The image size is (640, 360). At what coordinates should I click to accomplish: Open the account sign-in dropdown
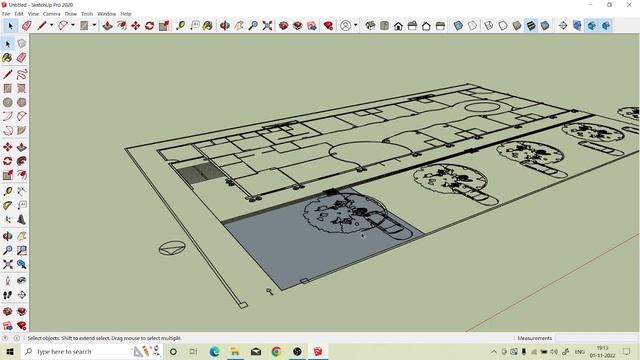pos(356,25)
